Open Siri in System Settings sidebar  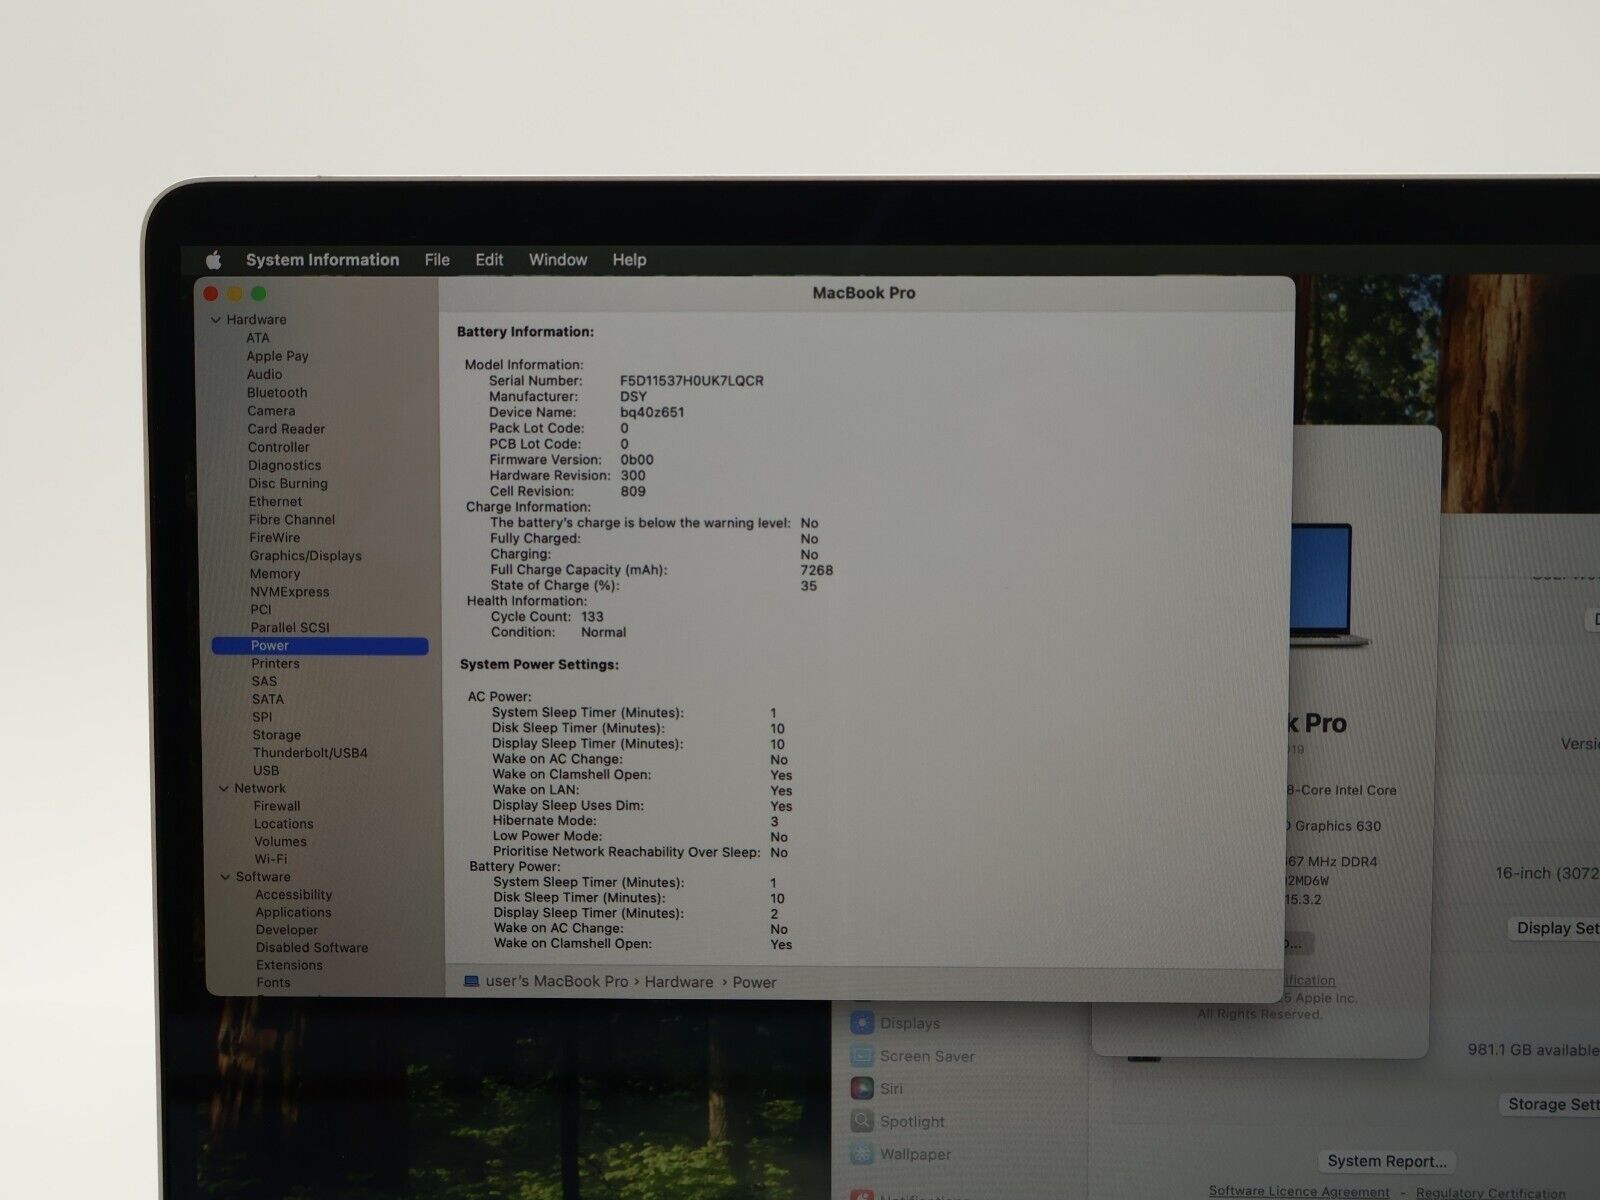tap(876, 1089)
